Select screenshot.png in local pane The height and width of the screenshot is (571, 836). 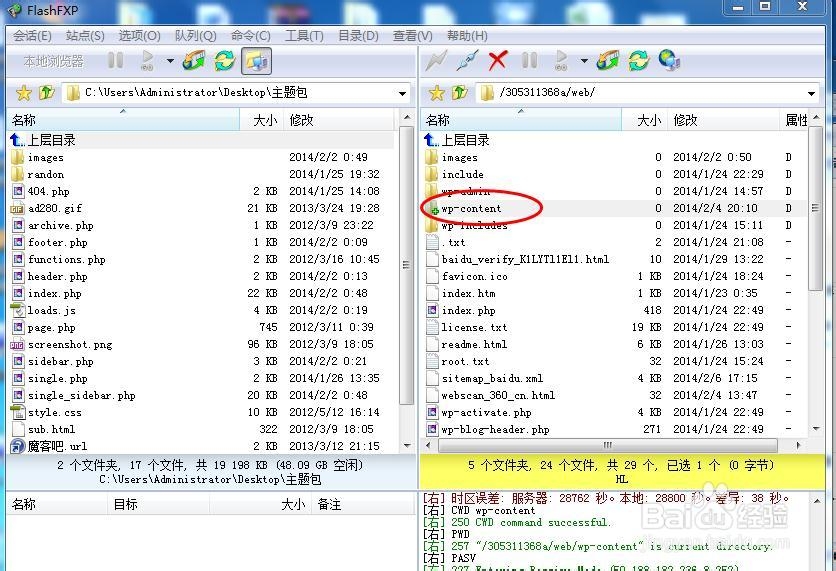coord(202,344)
